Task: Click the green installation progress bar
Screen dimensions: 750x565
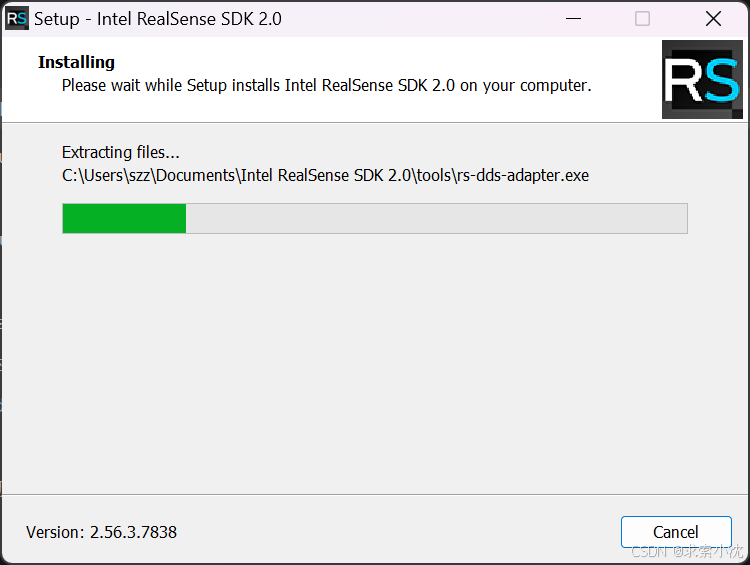Action: click(375, 219)
